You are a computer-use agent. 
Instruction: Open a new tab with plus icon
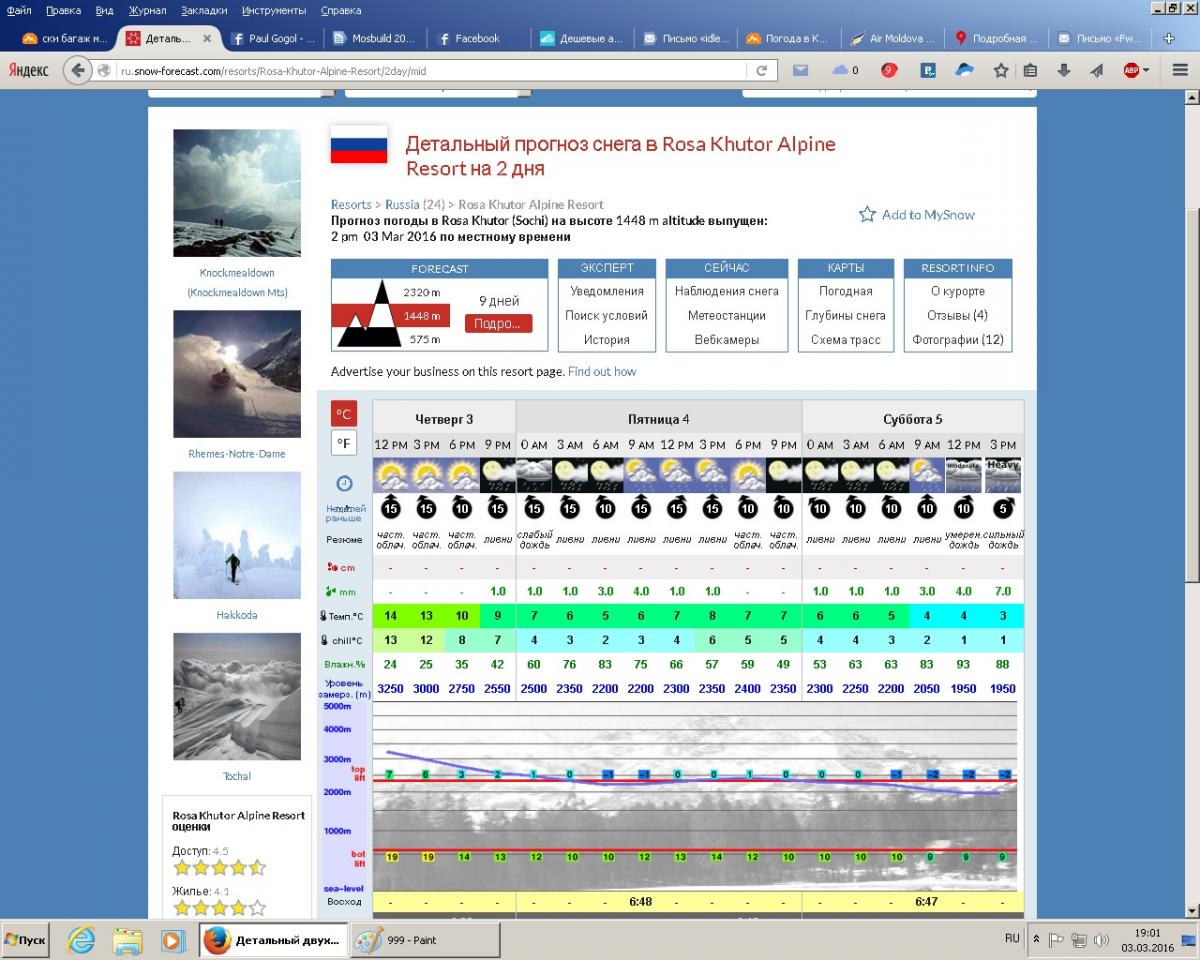pyautogui.click(x=1169, y=39)
